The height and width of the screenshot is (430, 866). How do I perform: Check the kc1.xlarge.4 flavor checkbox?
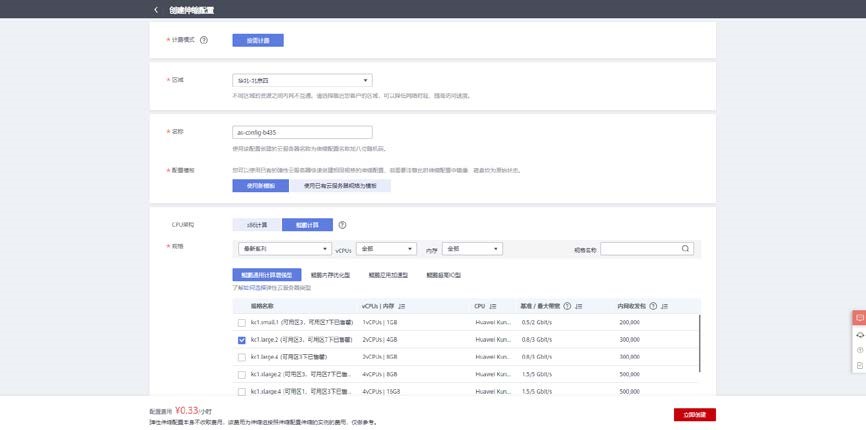(241, 392)
